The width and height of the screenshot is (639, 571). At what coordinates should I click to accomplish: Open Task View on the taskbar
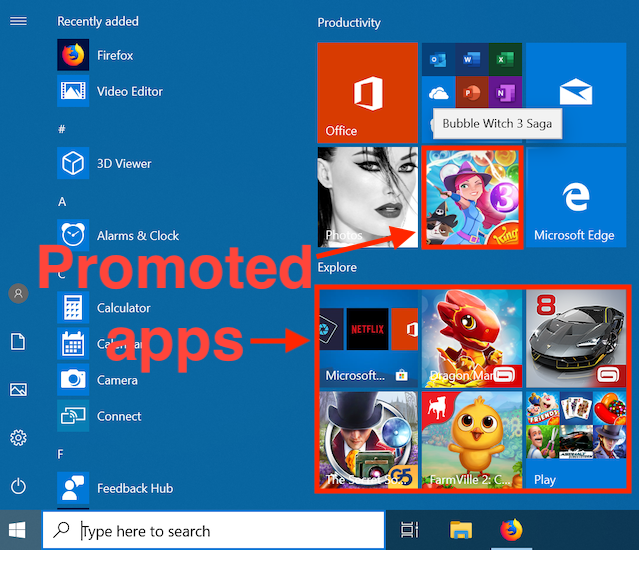pyautogui.click(x=410, y=530)
